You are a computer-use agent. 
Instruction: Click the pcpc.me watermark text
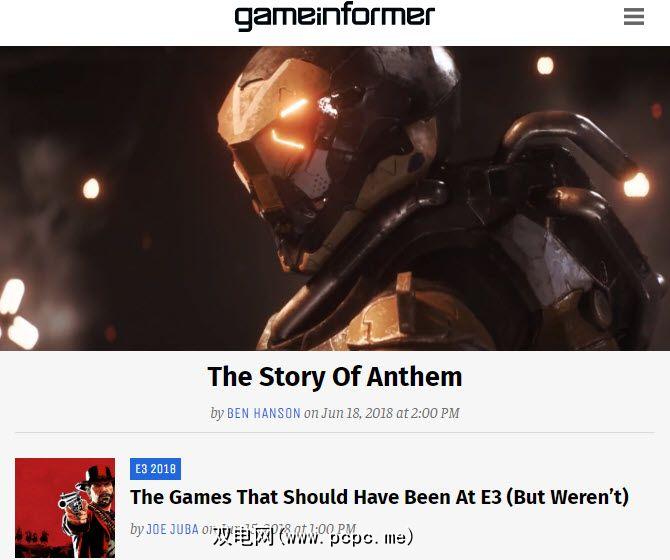[x=313, y=537]
